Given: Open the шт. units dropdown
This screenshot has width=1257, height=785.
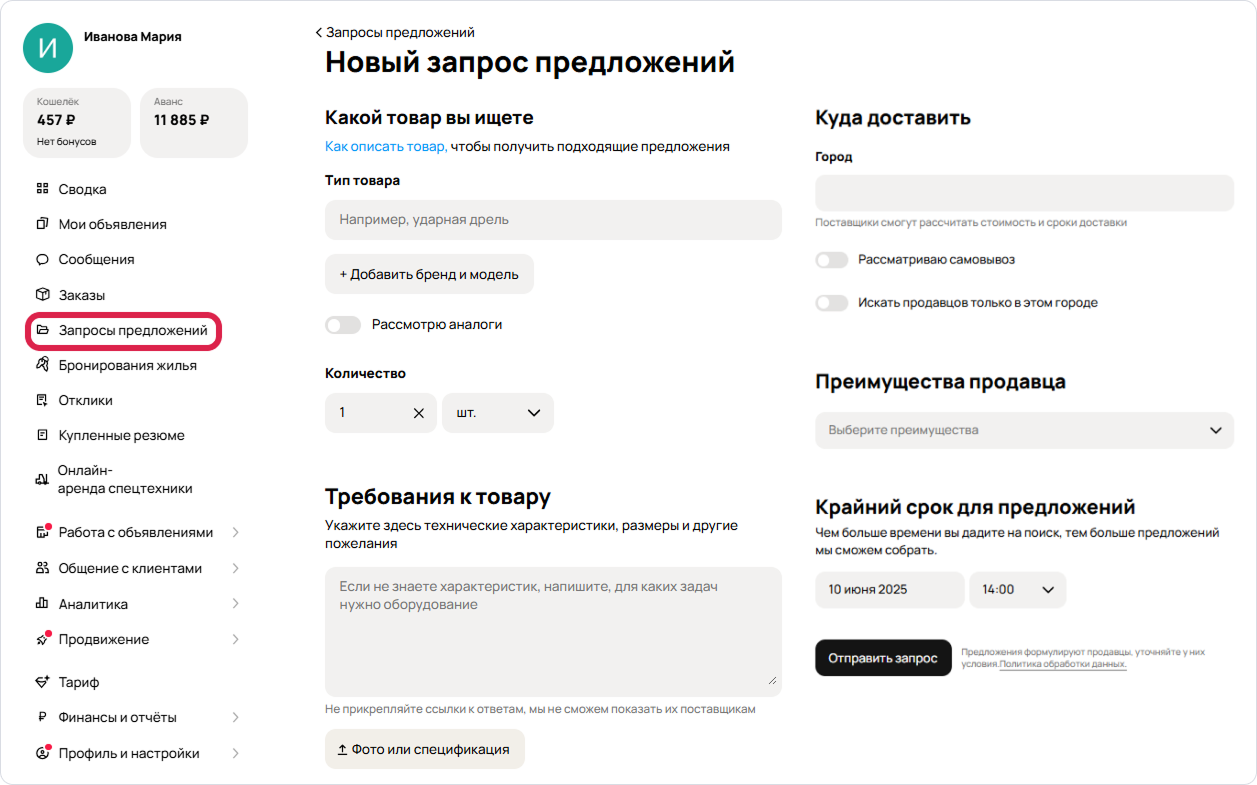Looking at the screenshot, I should click(x=497, y=413).
